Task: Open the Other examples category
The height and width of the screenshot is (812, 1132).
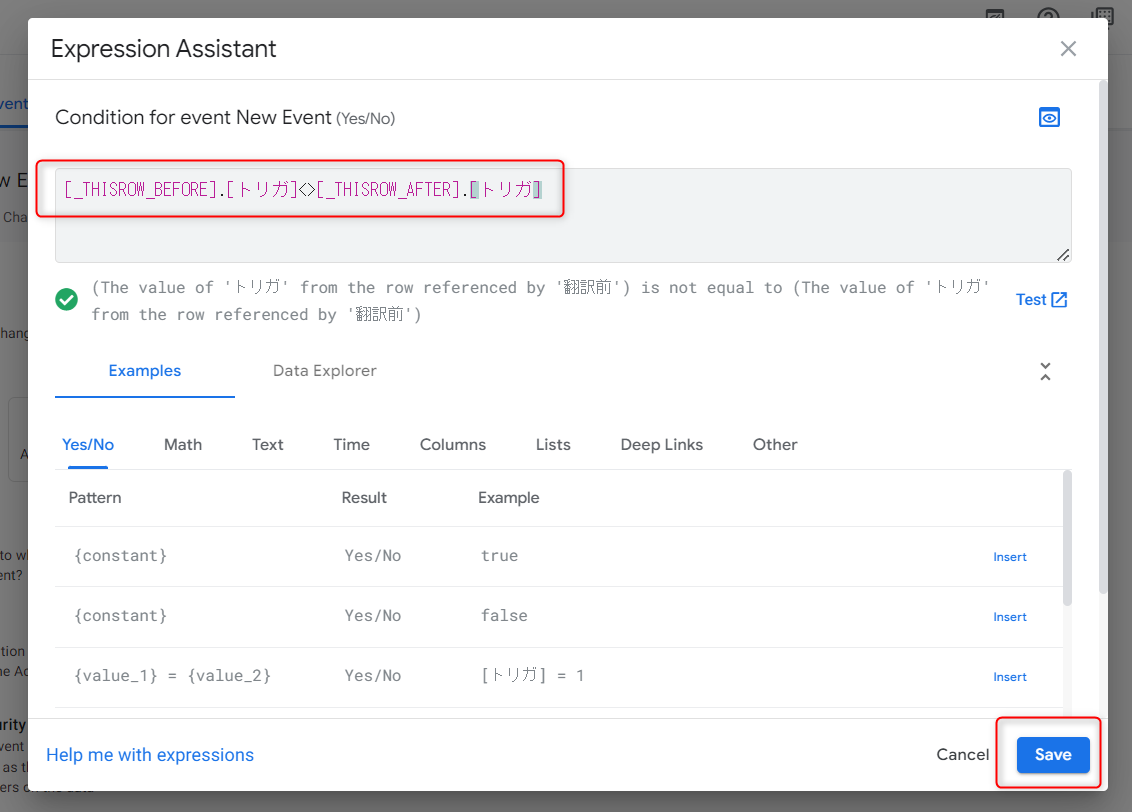Action: coord(775,444)
